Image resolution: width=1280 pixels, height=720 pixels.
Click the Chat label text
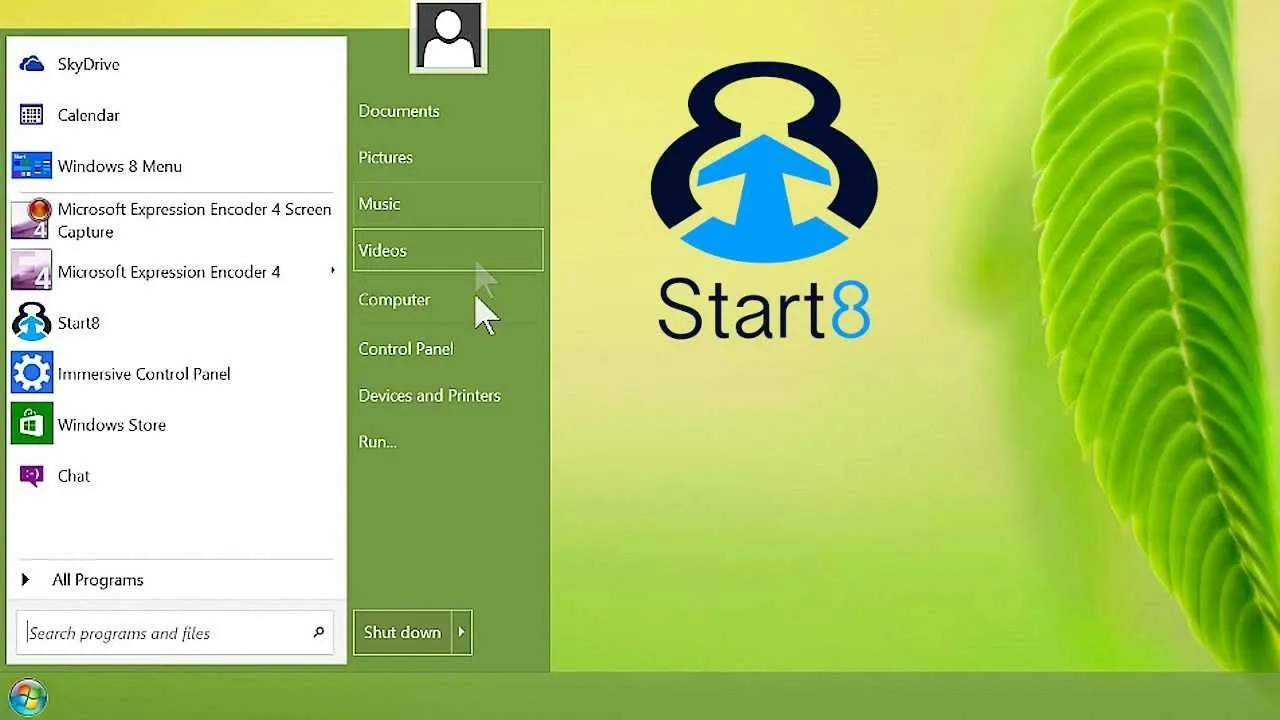coord(74,476)
